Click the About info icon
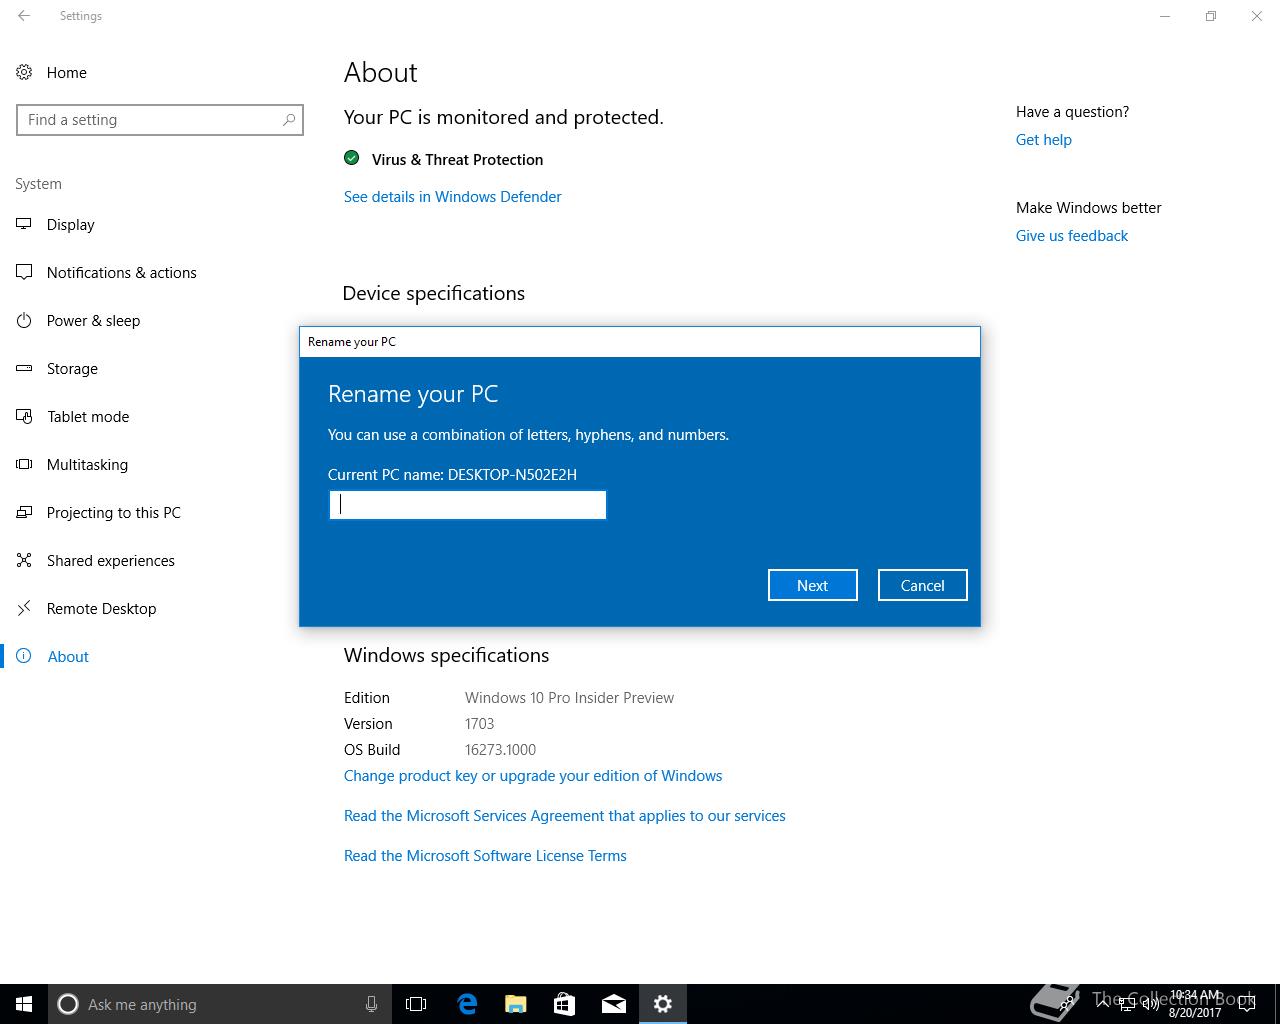 [24, 656]
